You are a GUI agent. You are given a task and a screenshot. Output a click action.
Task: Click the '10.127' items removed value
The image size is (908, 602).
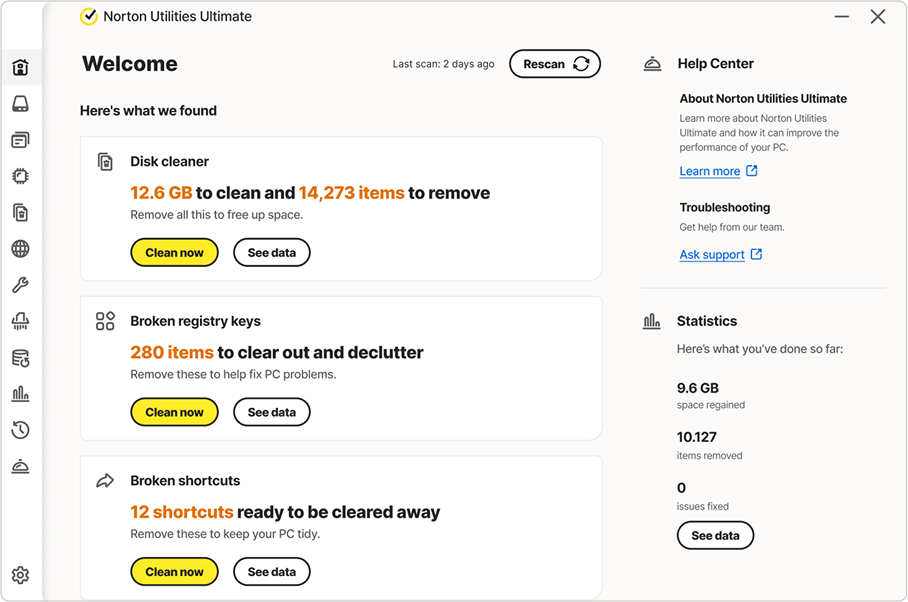click(x=697, y=437)
